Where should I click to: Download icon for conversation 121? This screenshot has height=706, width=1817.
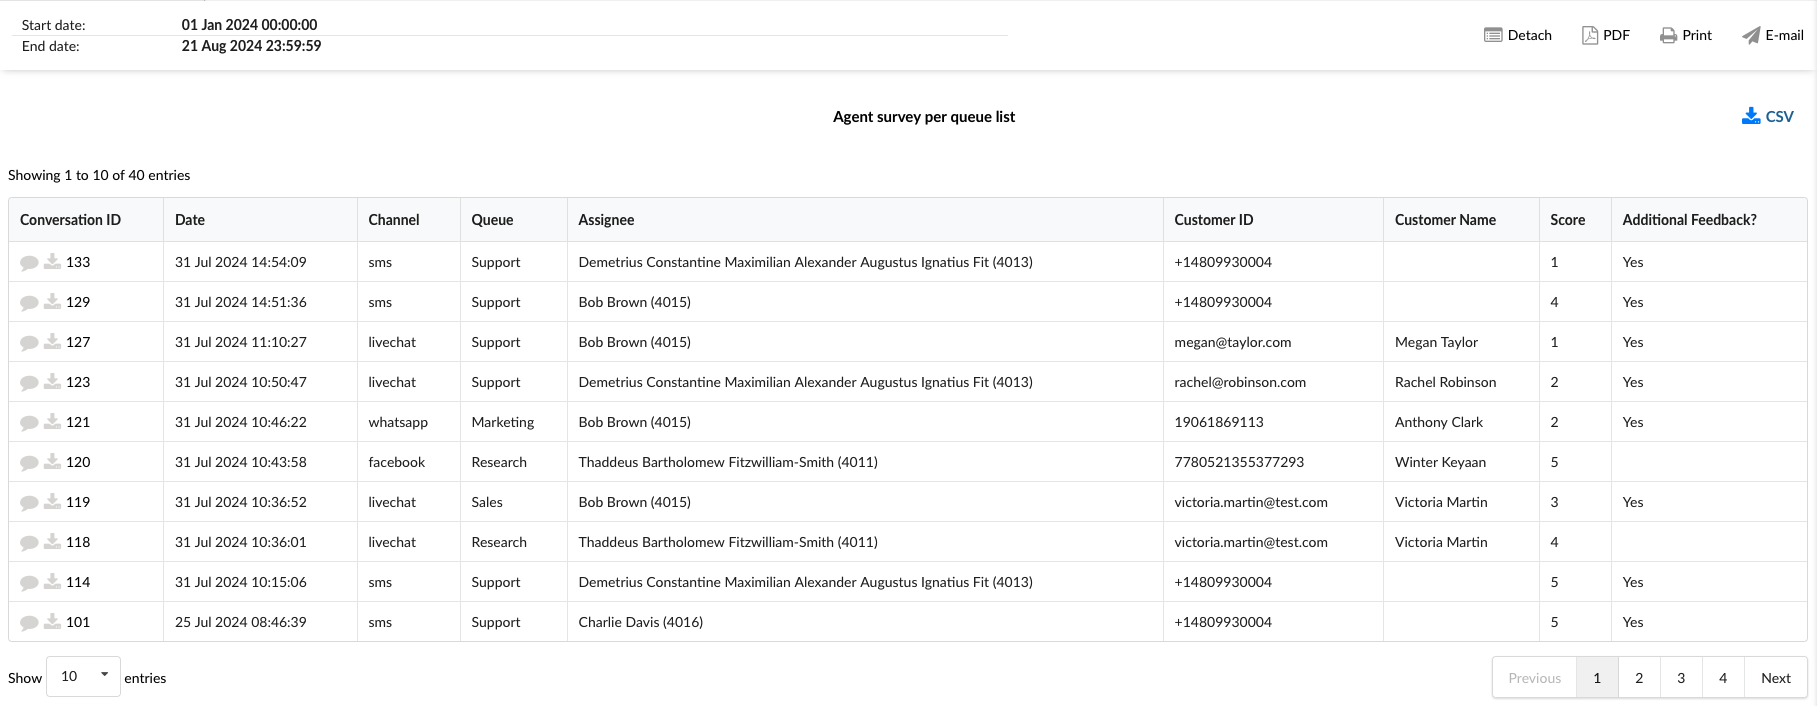(53, 422)
